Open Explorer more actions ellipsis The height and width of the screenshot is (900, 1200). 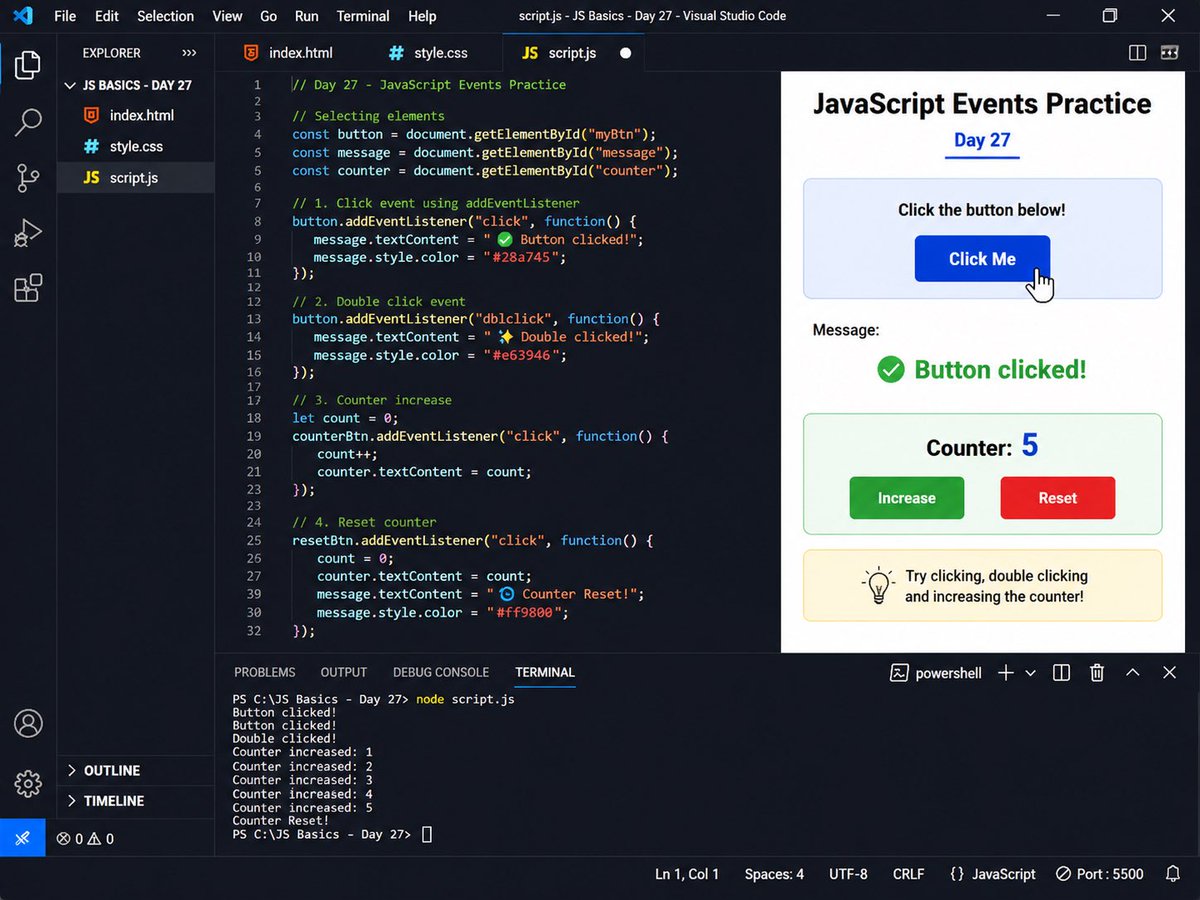tap(189, 53)
